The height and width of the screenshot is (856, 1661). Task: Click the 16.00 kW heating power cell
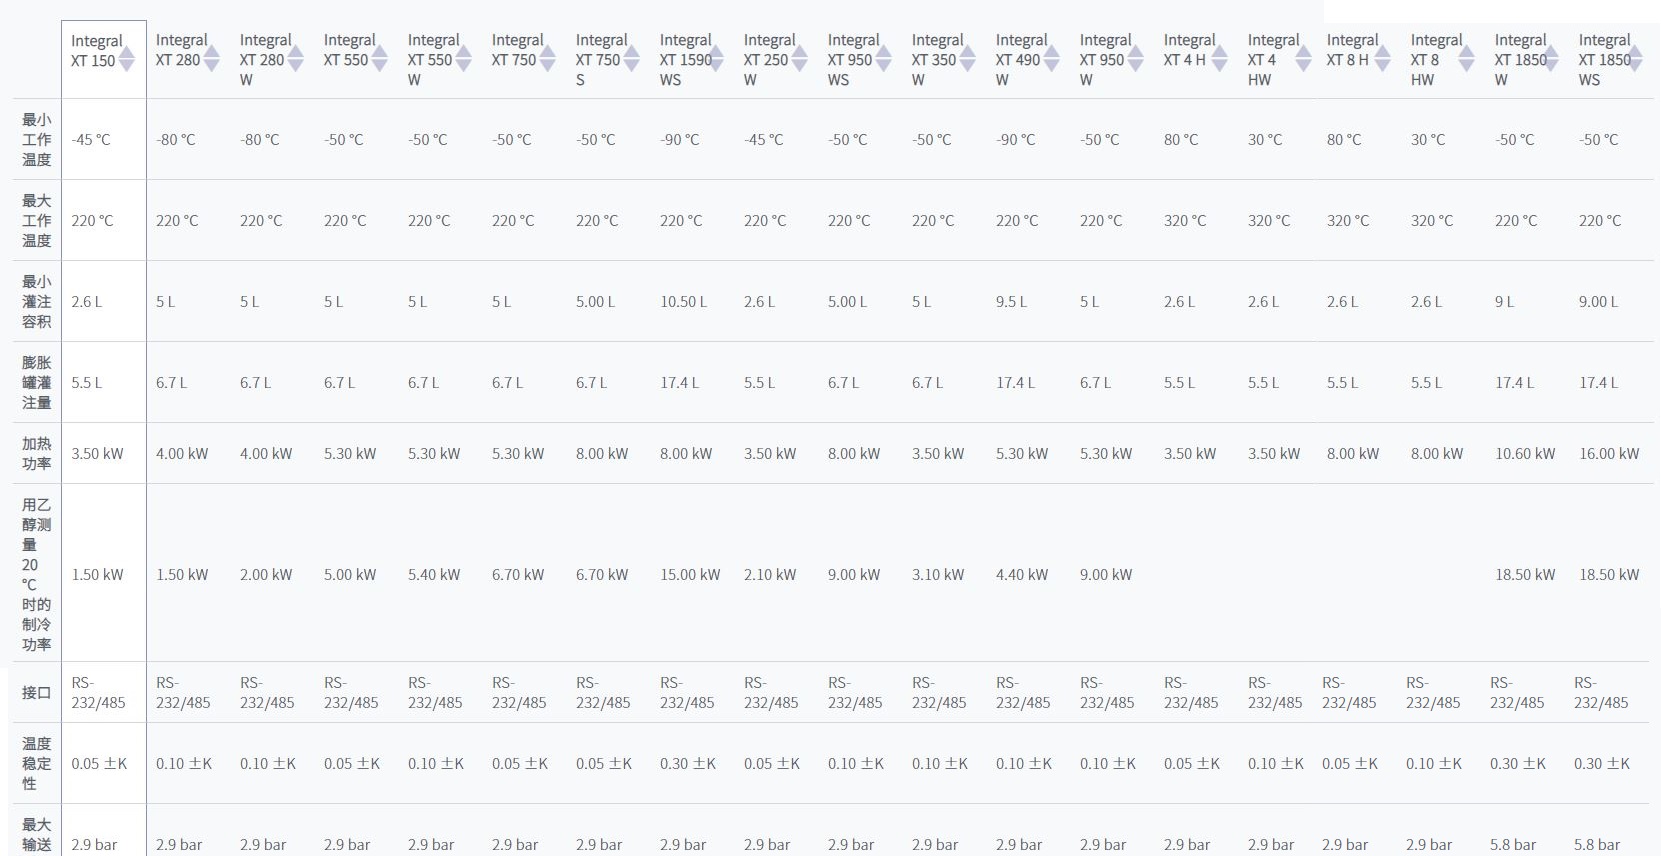[1608, 453]
